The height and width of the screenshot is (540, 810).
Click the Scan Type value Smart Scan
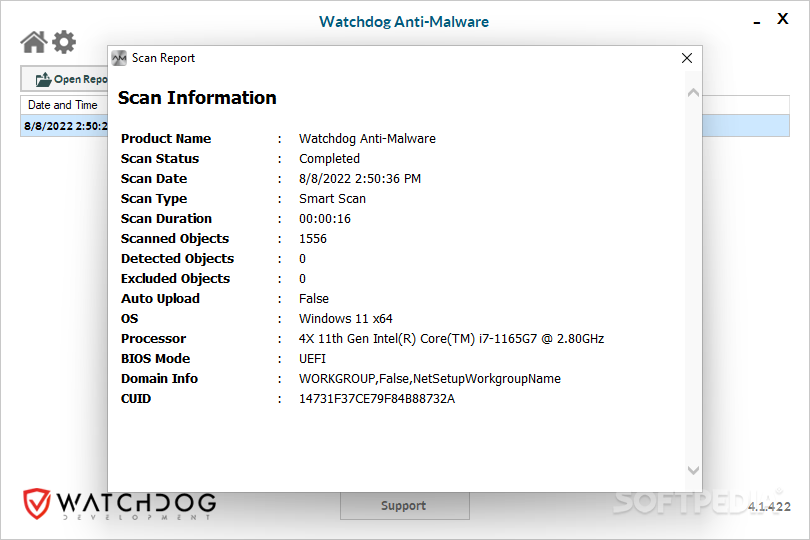click(x=332, y=198)
